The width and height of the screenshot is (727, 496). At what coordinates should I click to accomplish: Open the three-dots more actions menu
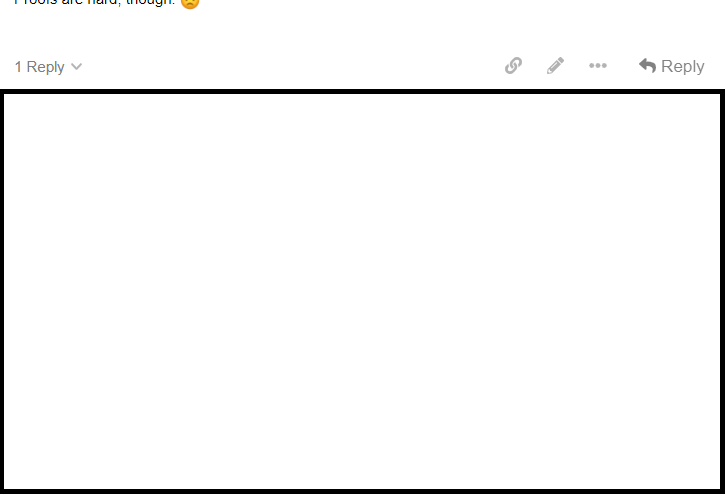[598, 66]
